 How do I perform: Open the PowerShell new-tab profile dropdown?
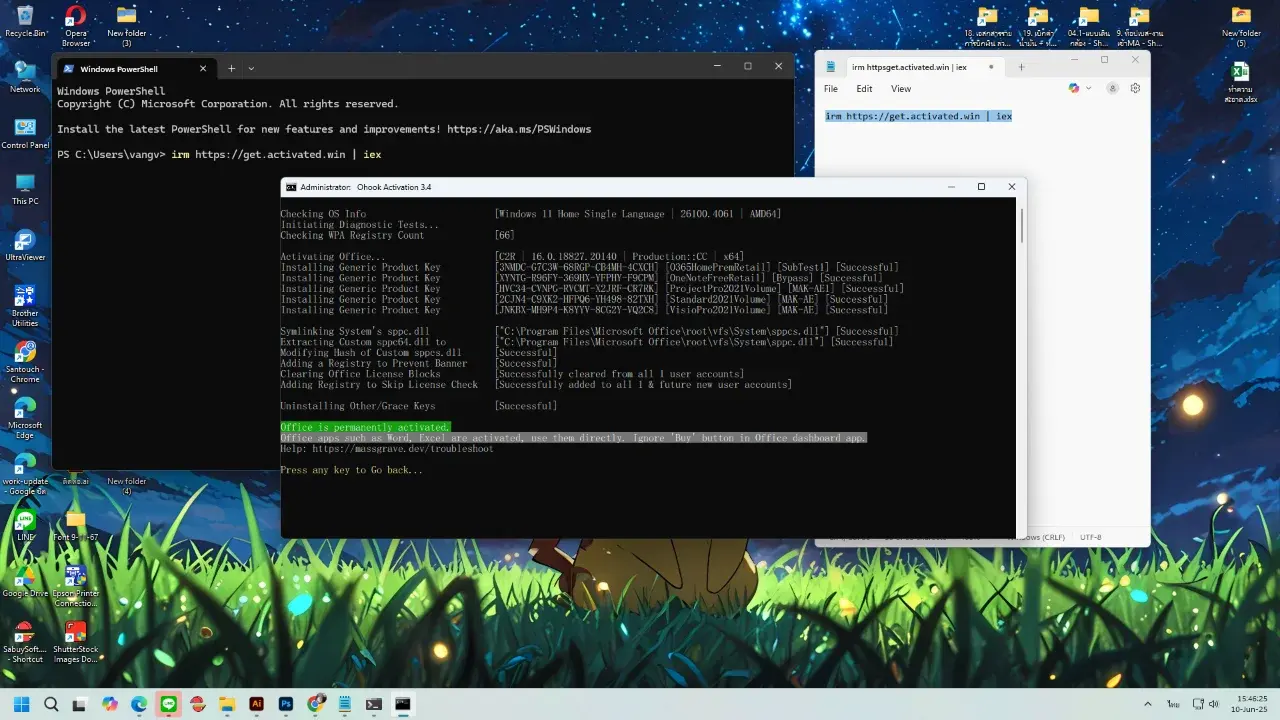pos(251,68)
